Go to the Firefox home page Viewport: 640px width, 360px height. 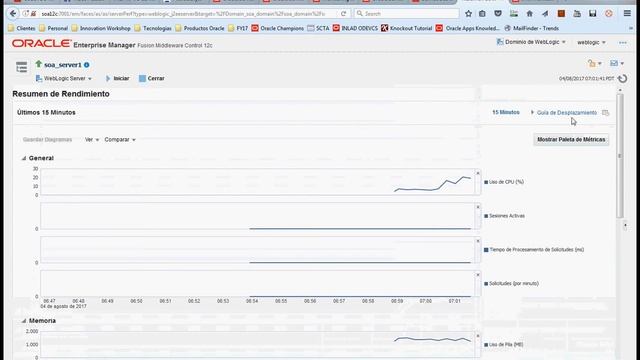click(x=529, y=13)
